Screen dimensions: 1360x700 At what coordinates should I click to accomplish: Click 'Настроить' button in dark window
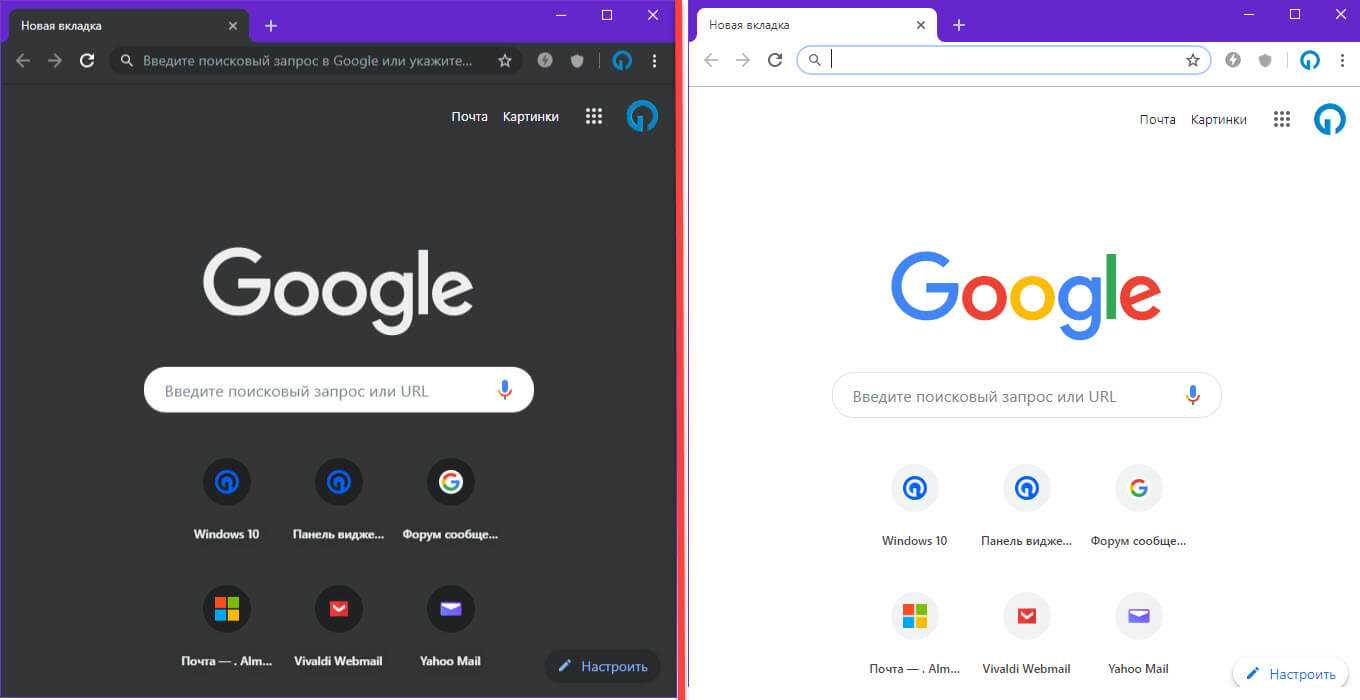tap(603, 666)
